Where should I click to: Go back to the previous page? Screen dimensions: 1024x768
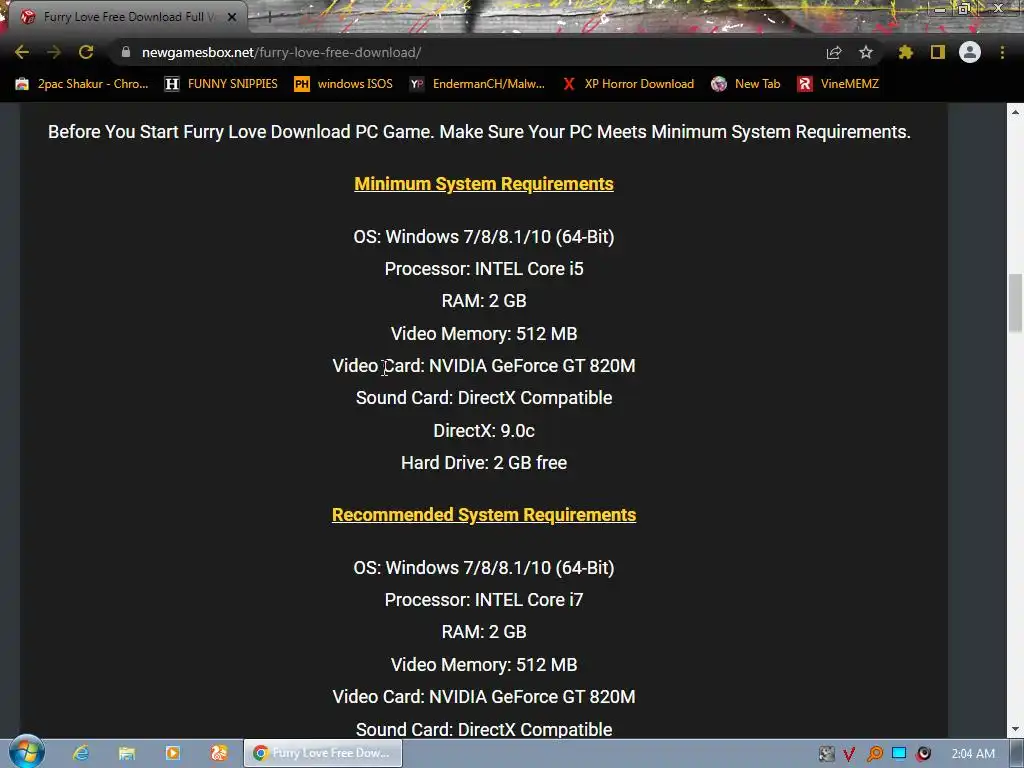[x=22, y=52]
